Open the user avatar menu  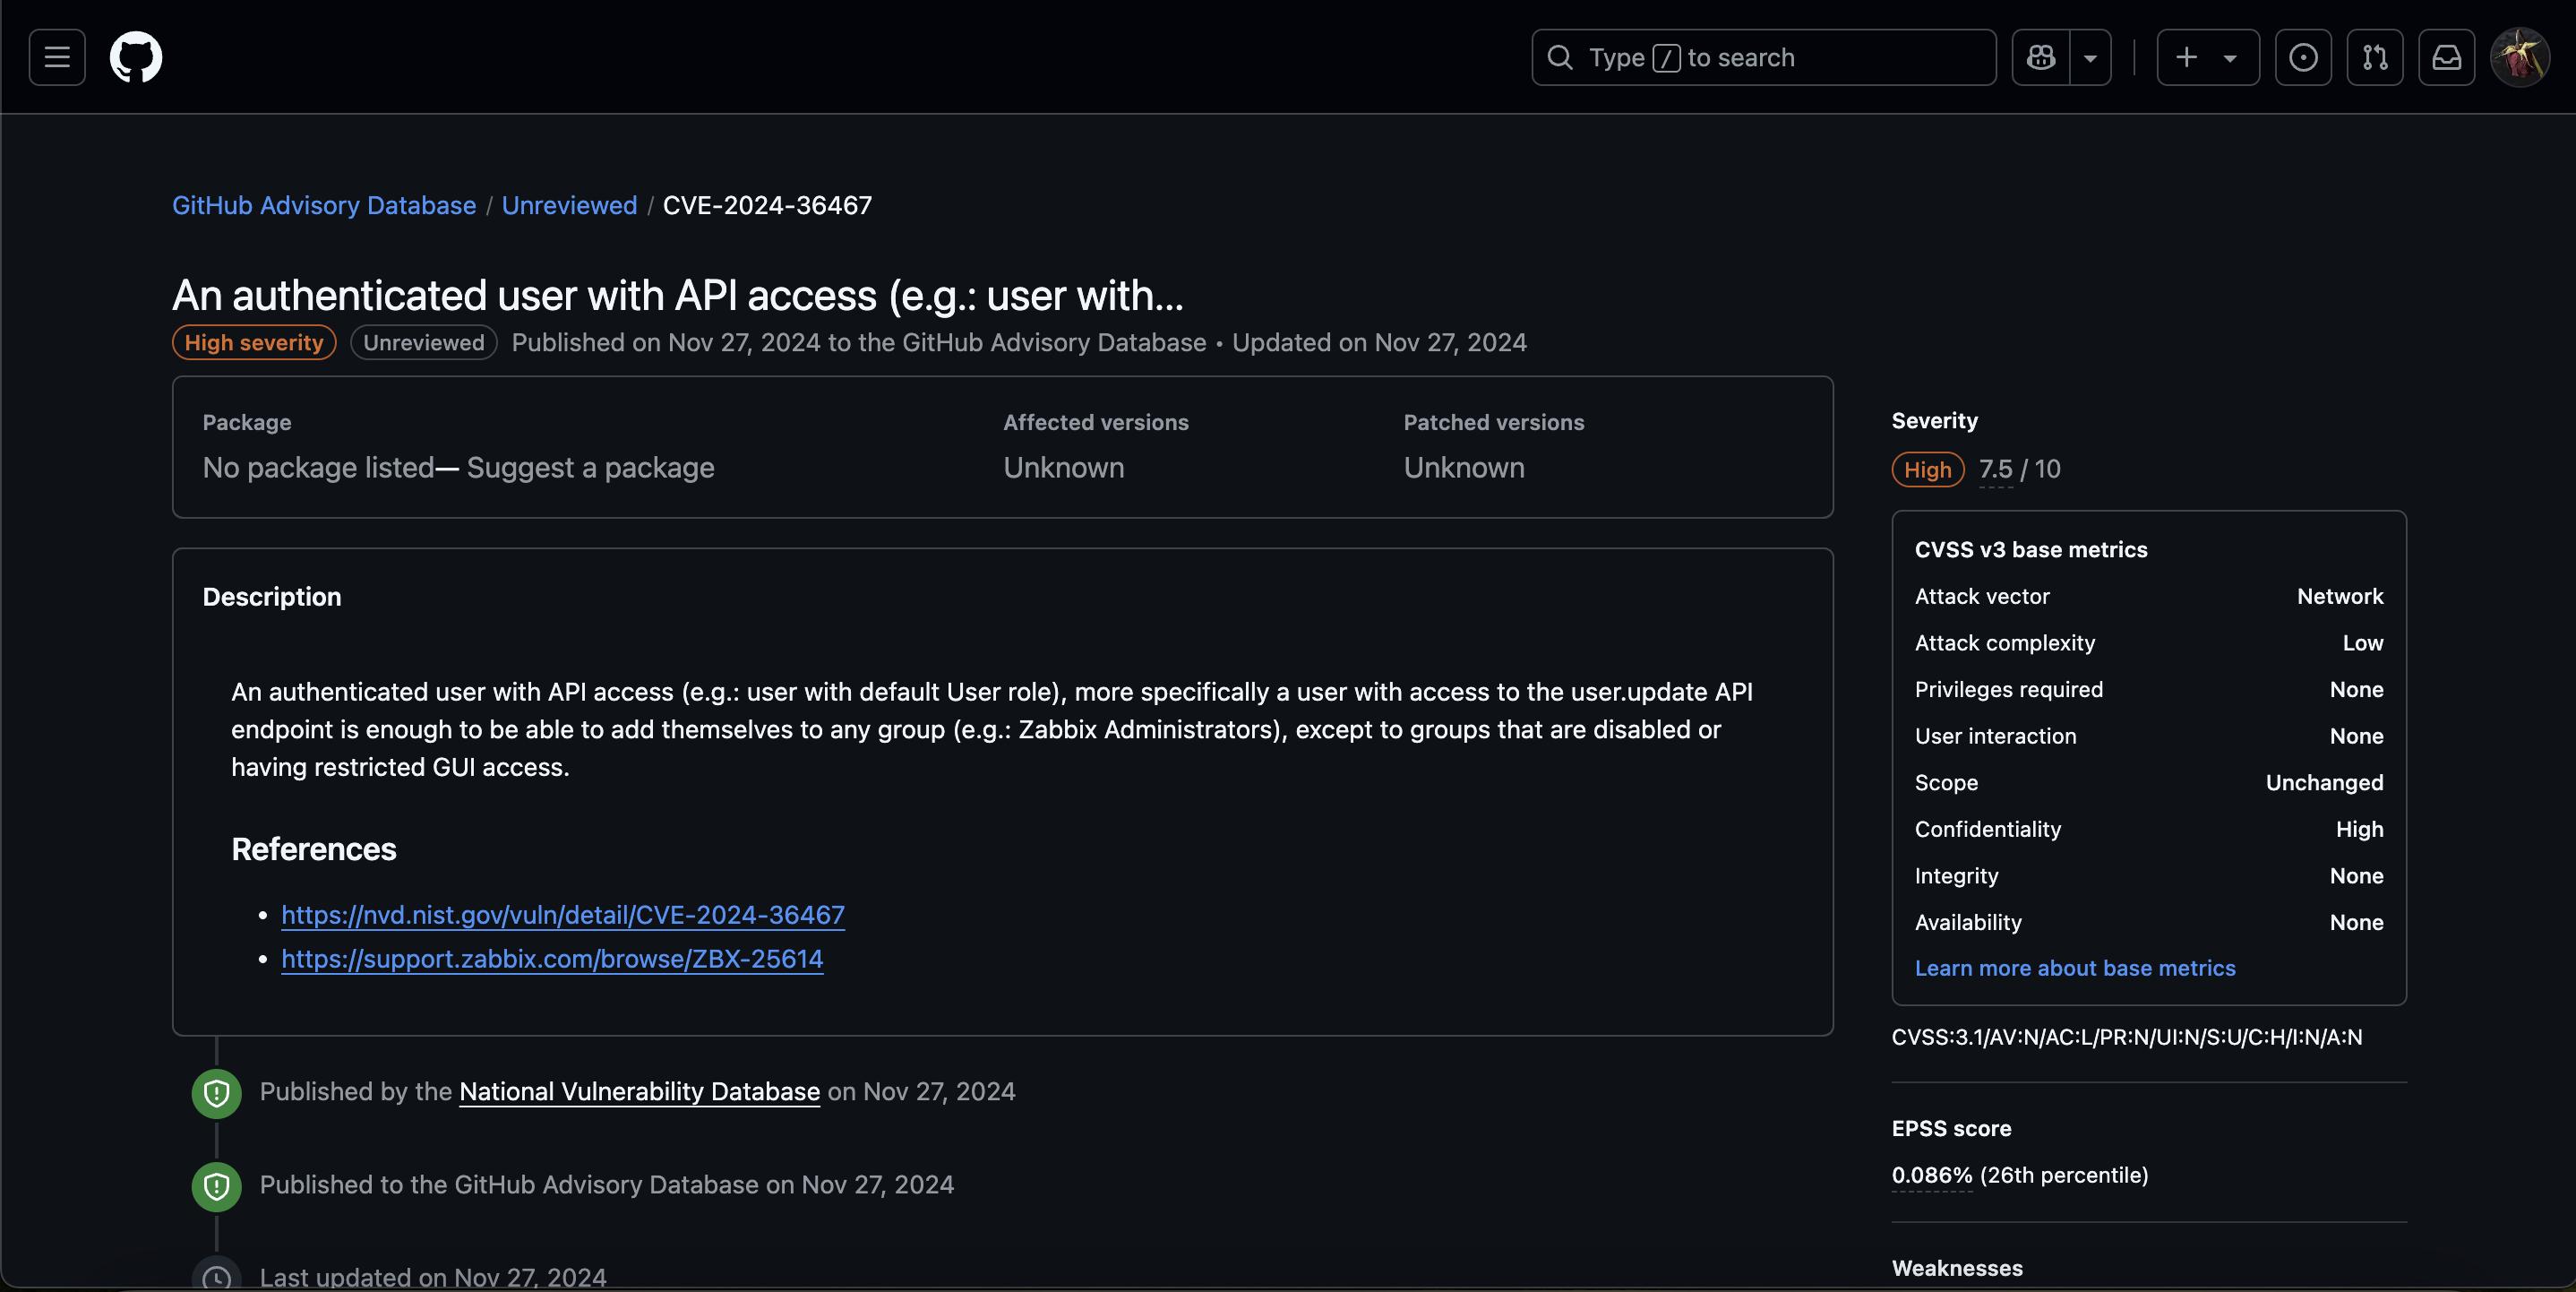(2520, 57)
